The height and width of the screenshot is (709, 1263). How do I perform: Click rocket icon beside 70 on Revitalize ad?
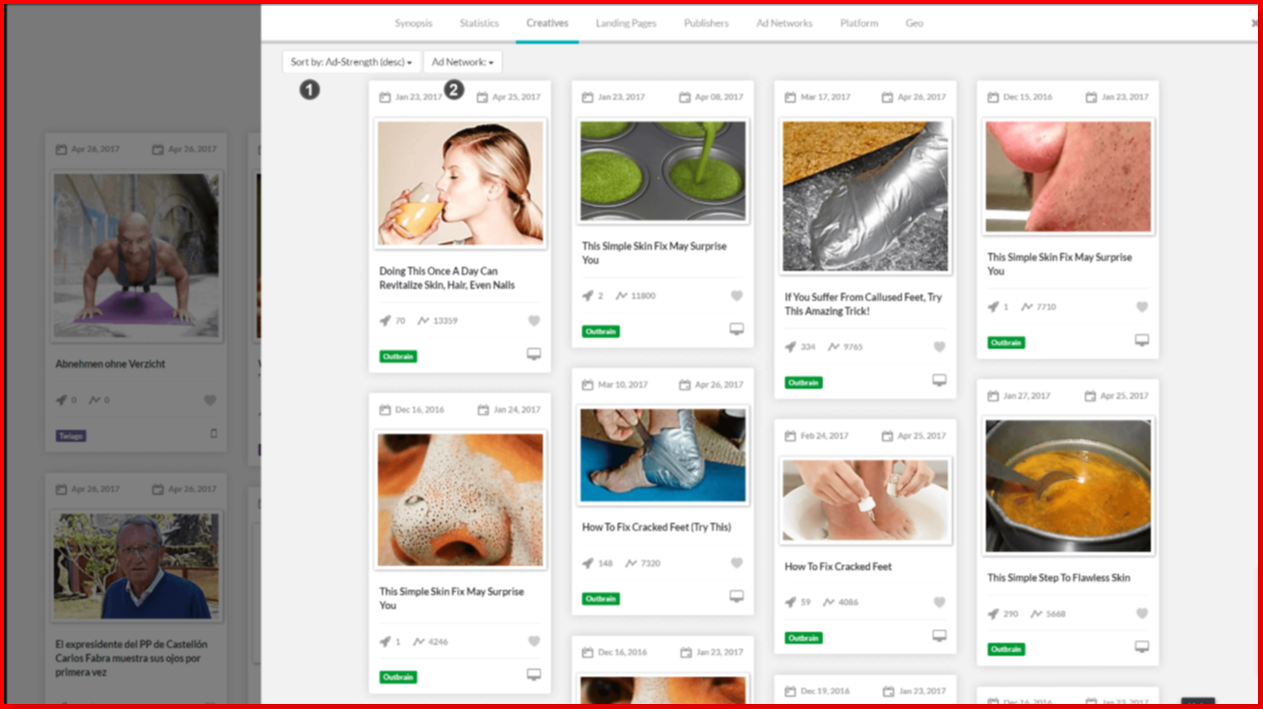[x=385, y=321]
